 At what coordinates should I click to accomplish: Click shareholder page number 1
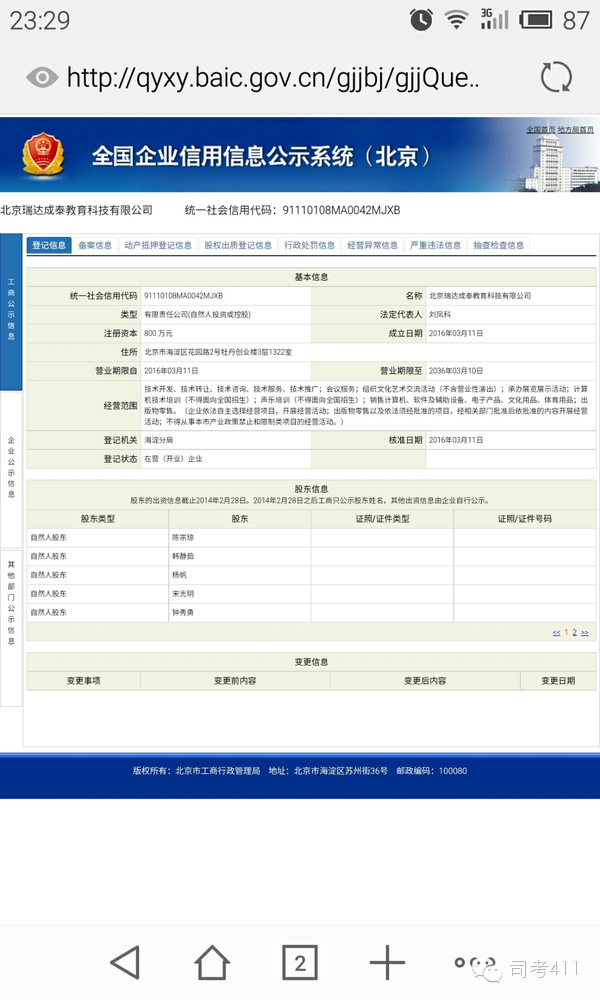click(x=566, y=633)
